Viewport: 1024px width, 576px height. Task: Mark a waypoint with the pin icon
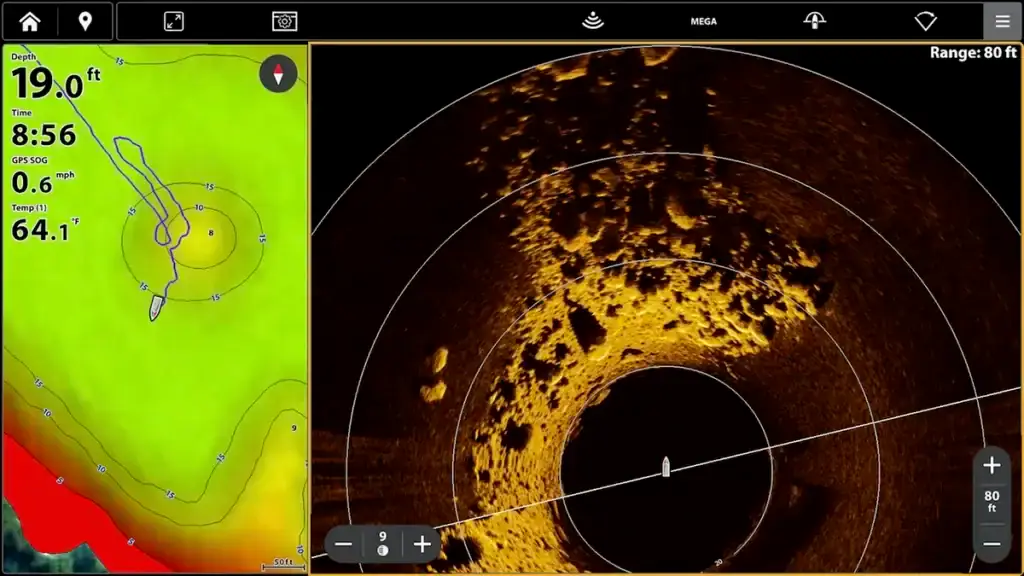pyautogui.click(x=85, y=22)
